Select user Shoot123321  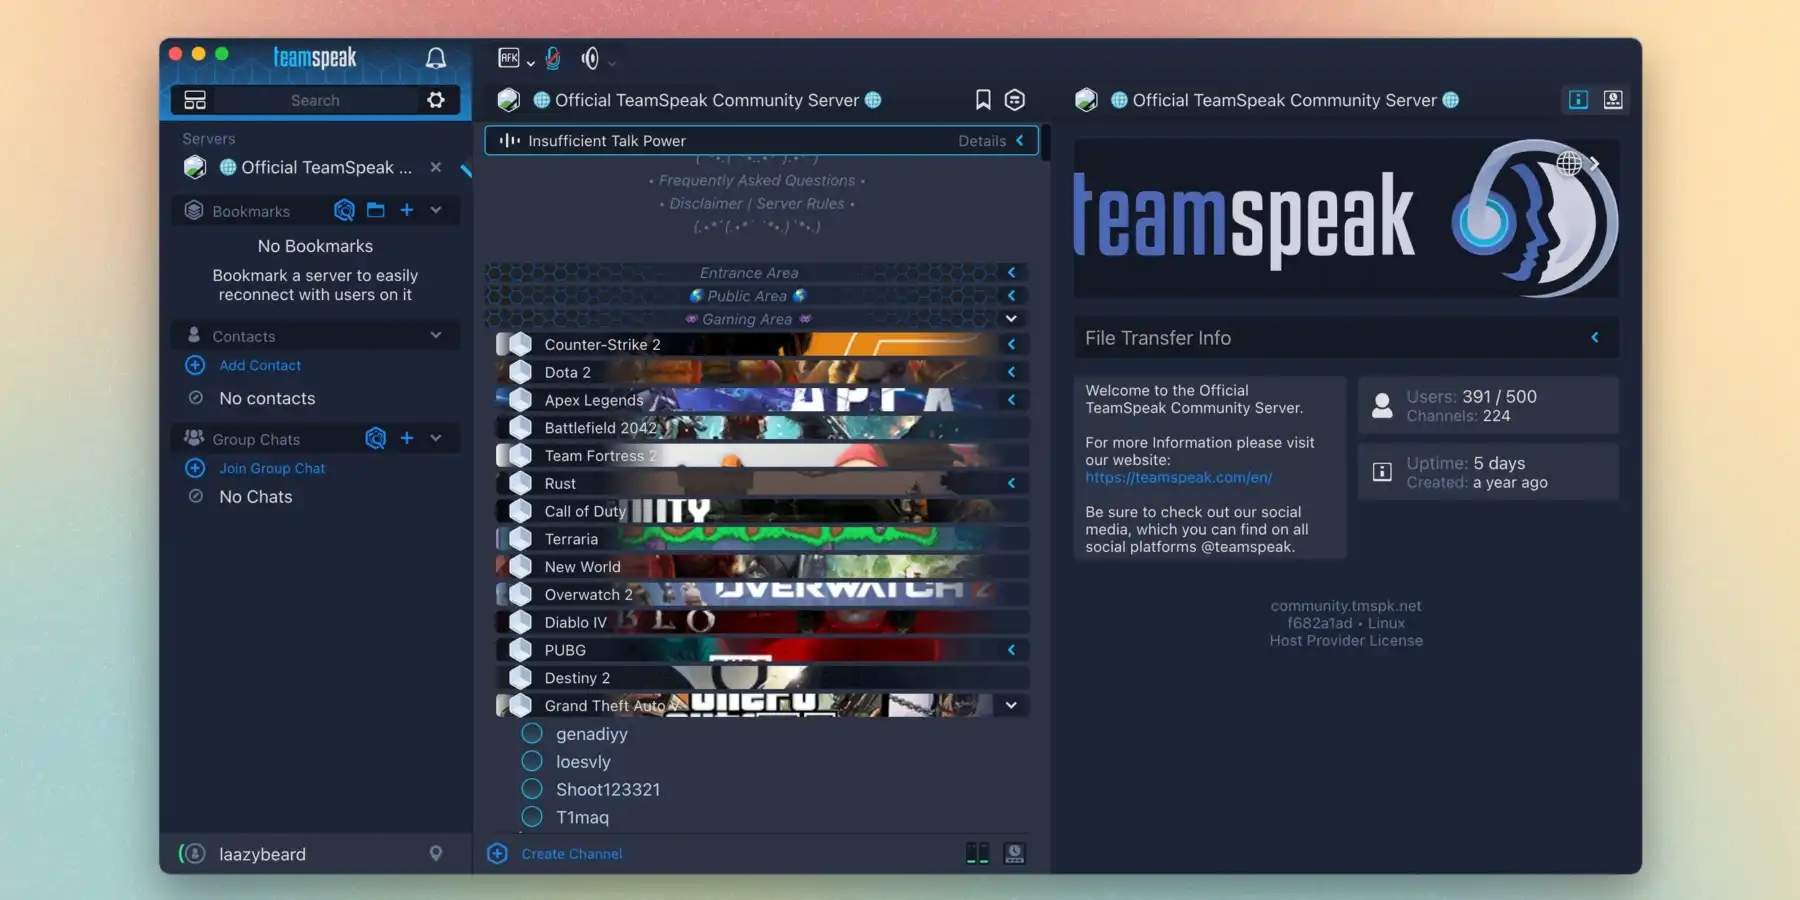(608, 790)
